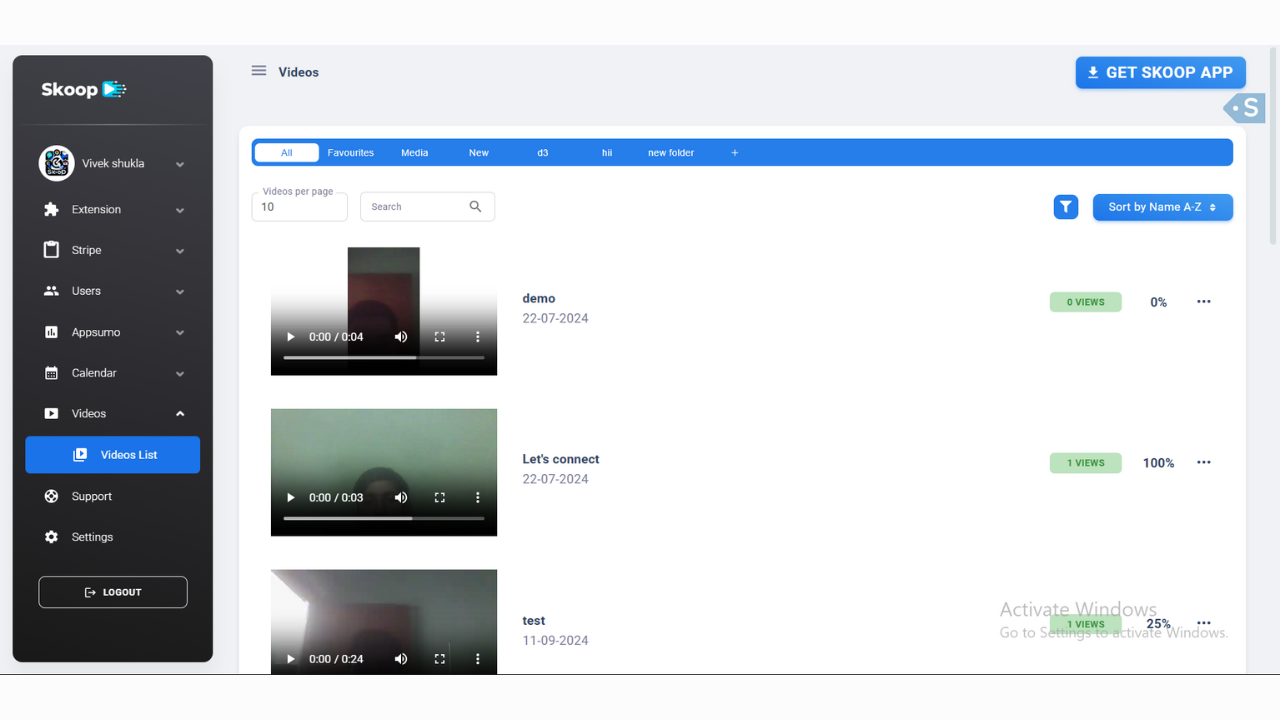Fullscreen the test video
The width and height of the screenshot is (1280, 720).
pos(439,659)
